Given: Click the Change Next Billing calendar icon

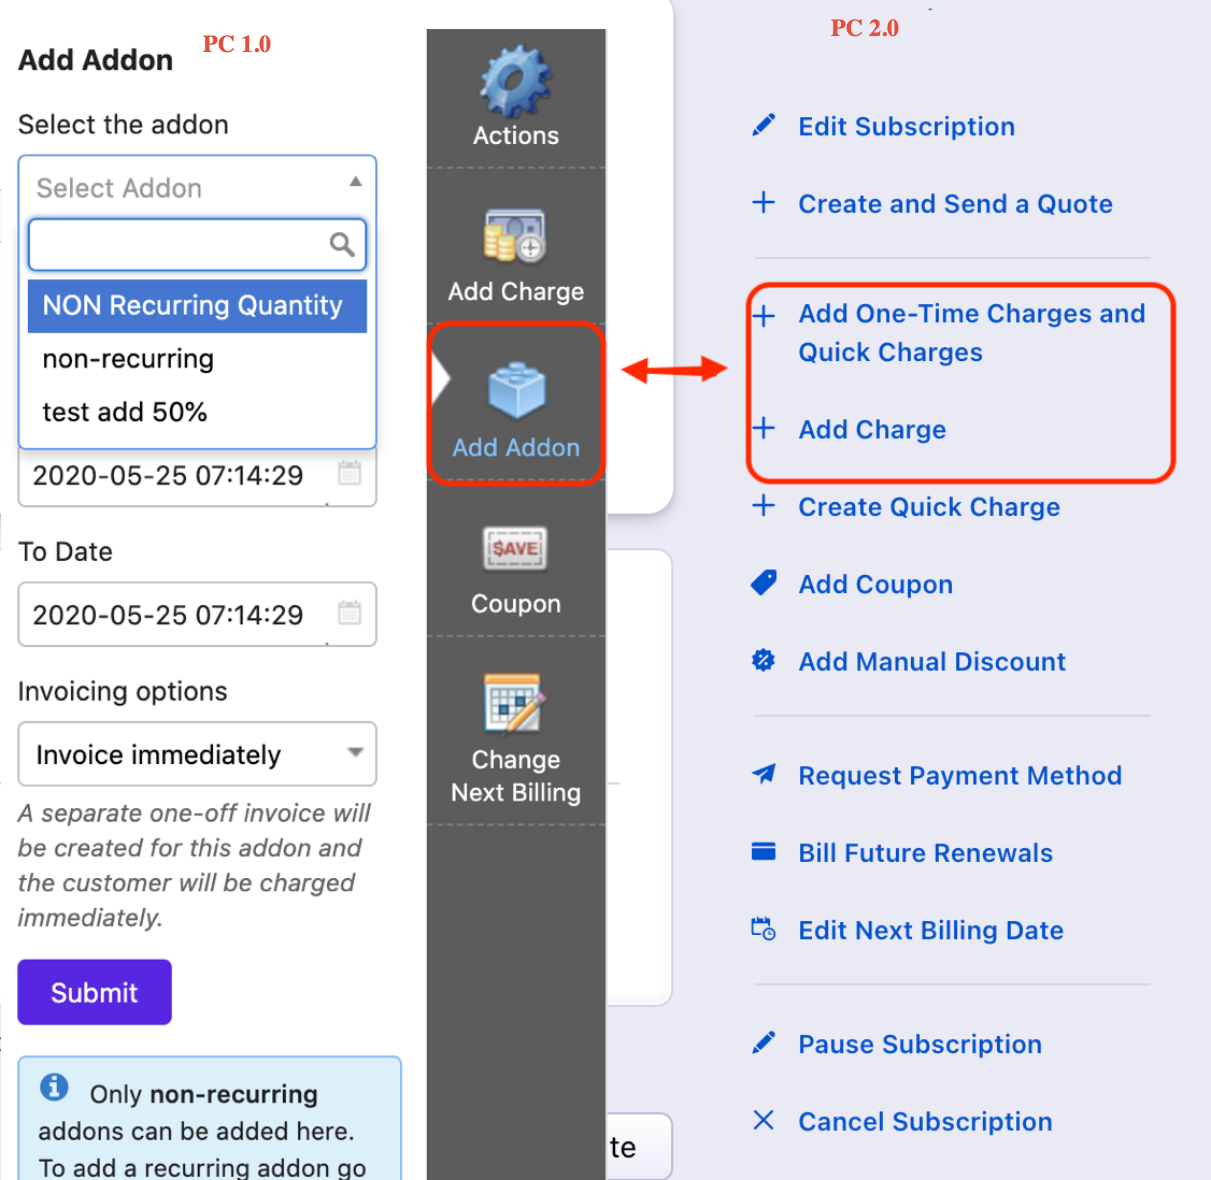Looking at the screenshot, I should pos(514,704).
